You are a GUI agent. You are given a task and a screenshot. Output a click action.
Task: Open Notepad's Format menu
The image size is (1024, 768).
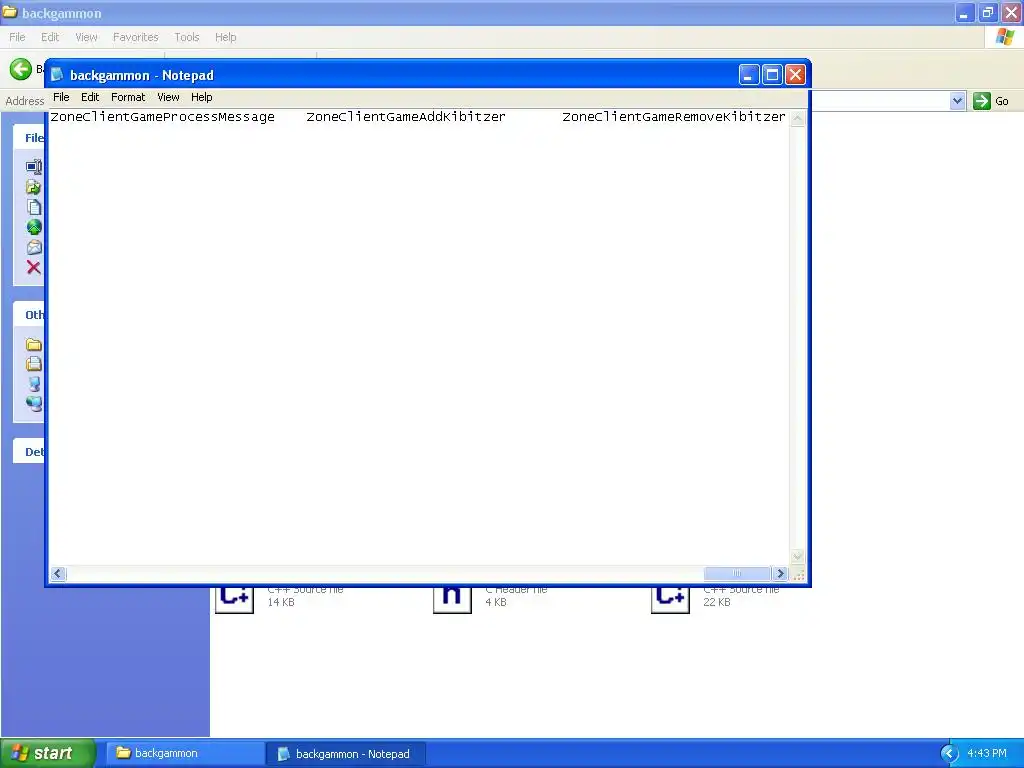pyautogui.click(x=128, y=97)
